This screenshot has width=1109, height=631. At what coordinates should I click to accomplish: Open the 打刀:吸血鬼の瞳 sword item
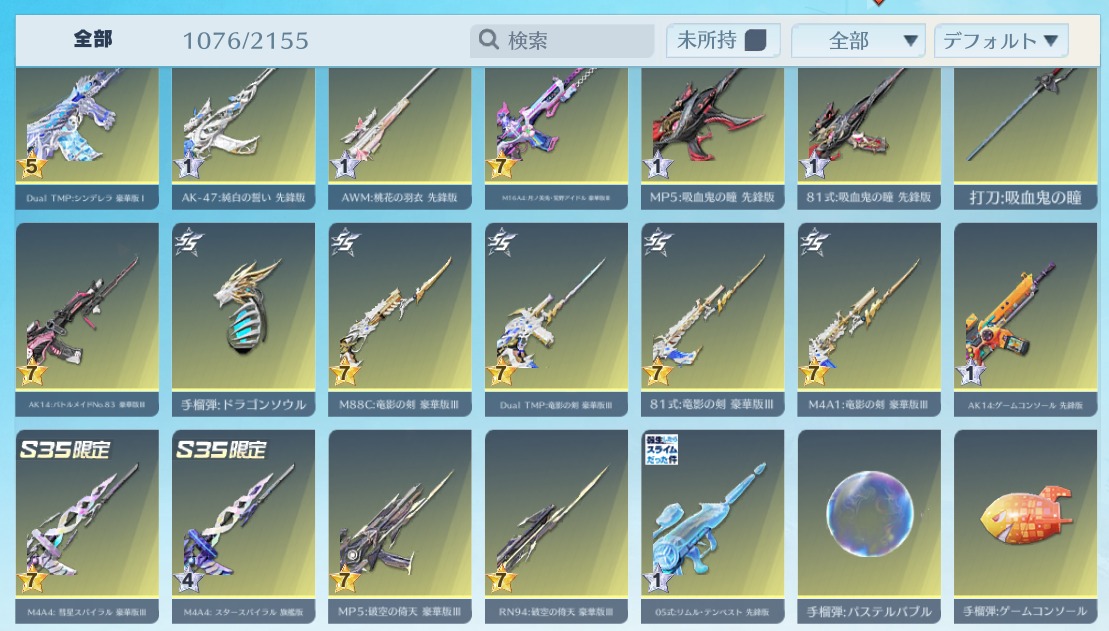click(1026, 139)
